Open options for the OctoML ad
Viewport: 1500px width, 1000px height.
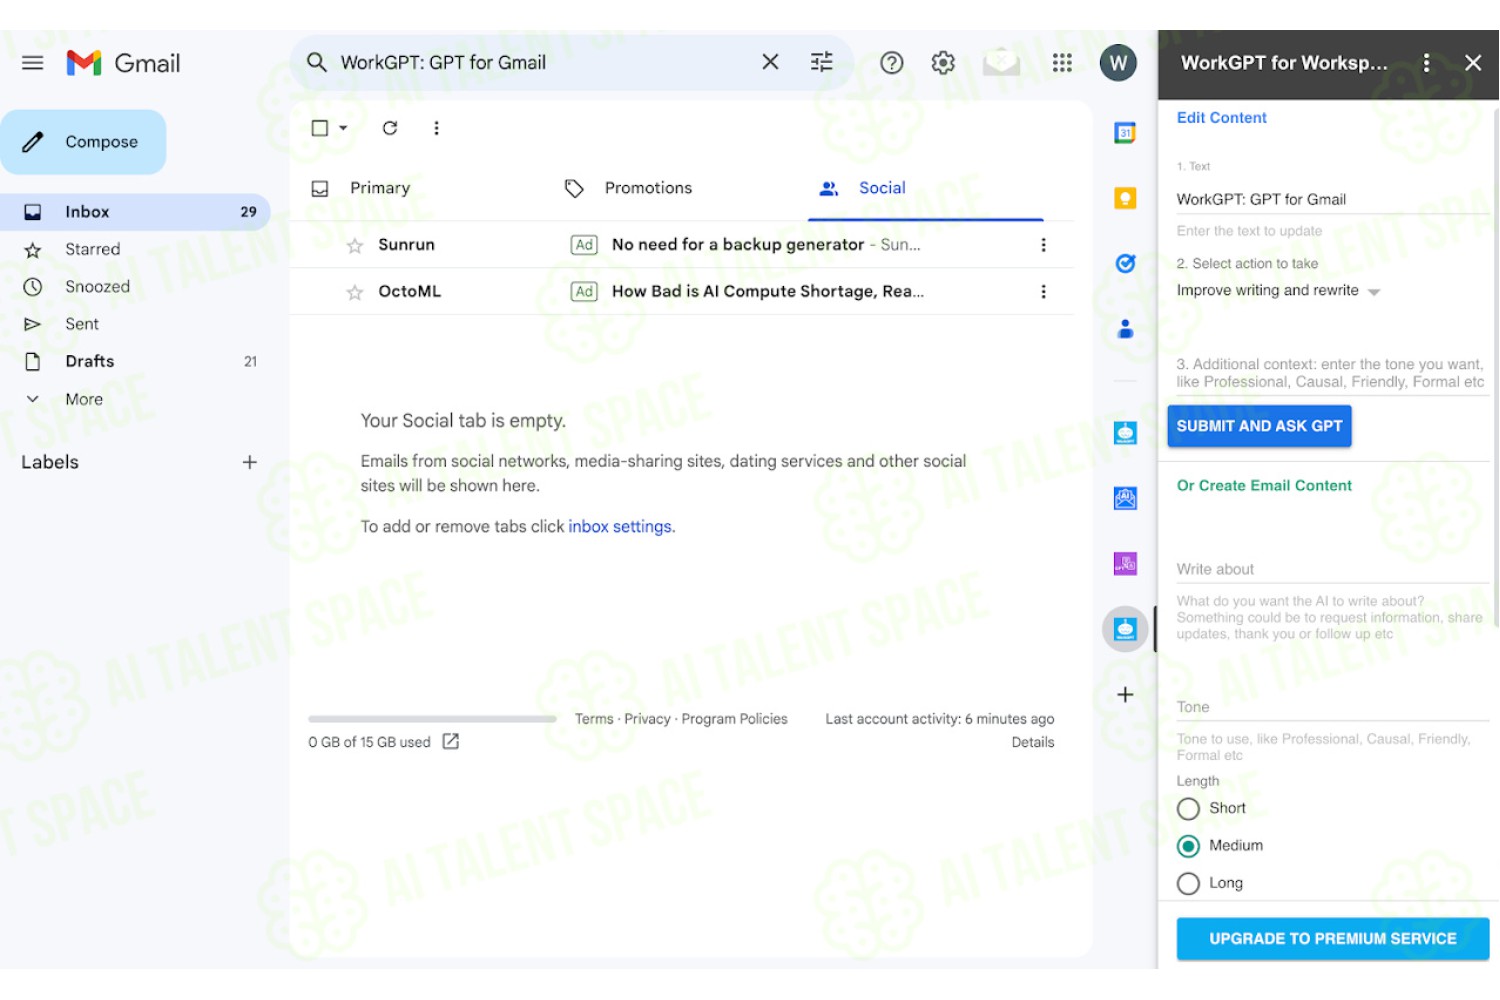(1043, 292)
